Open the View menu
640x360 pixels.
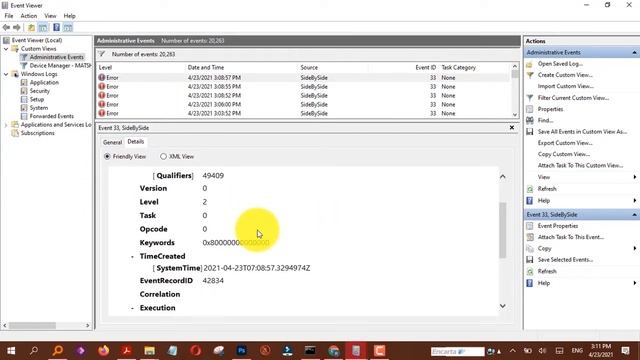click(x=50, y=16)
